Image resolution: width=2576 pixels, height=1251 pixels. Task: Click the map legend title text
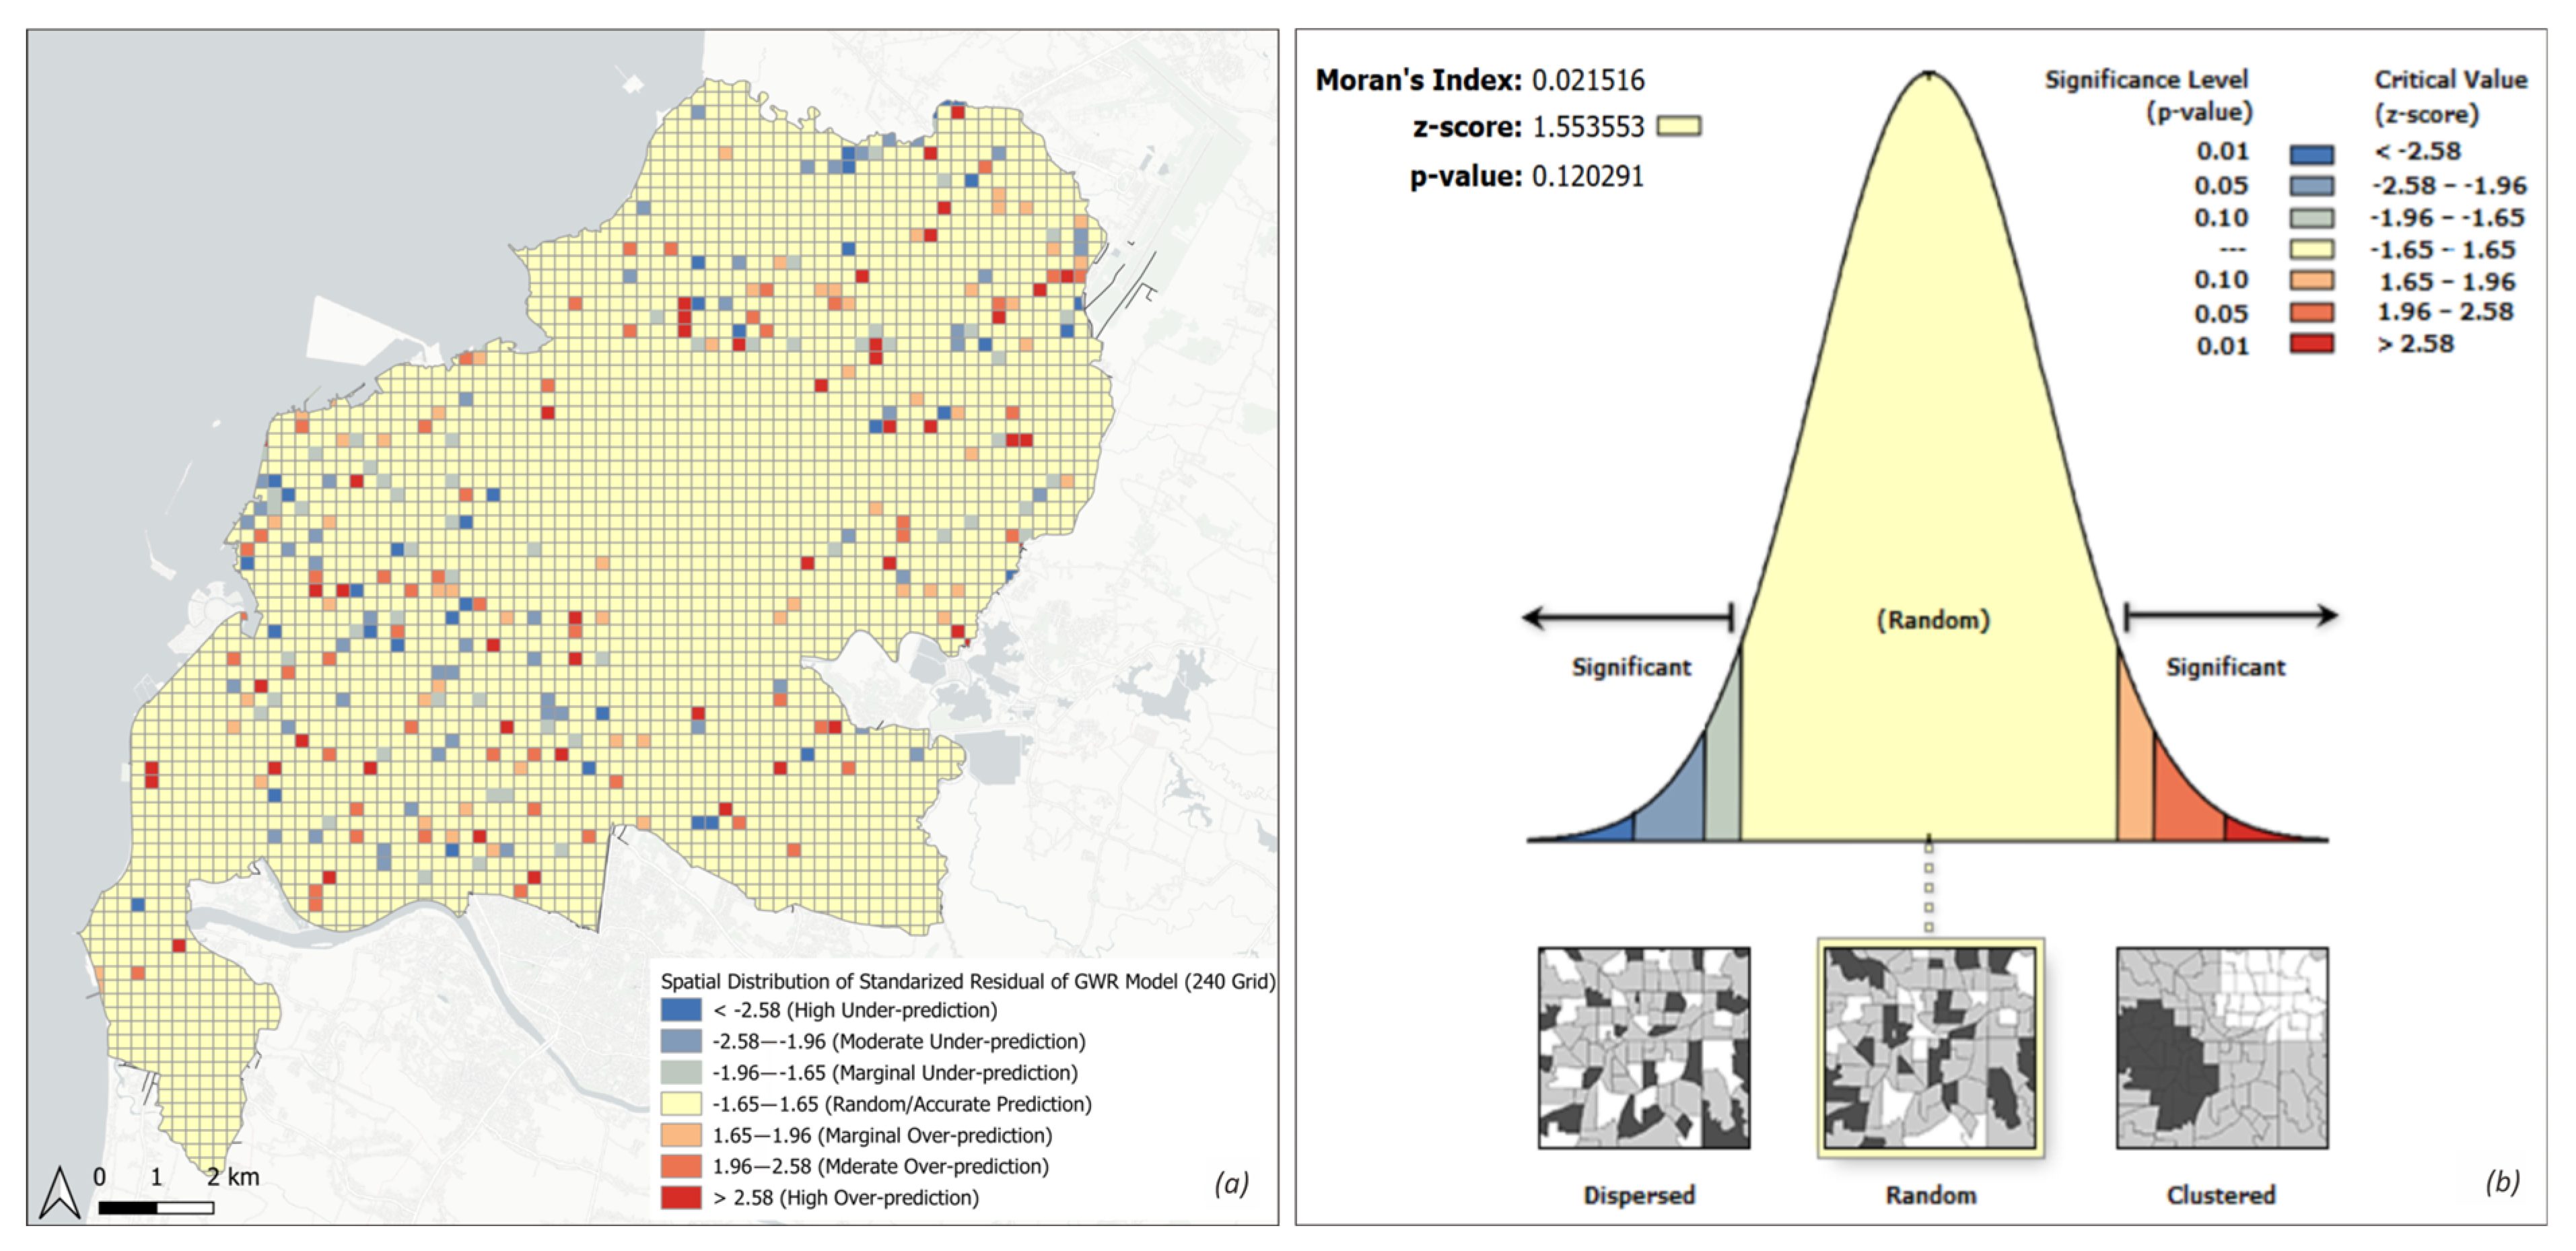(x=968, y=982)
